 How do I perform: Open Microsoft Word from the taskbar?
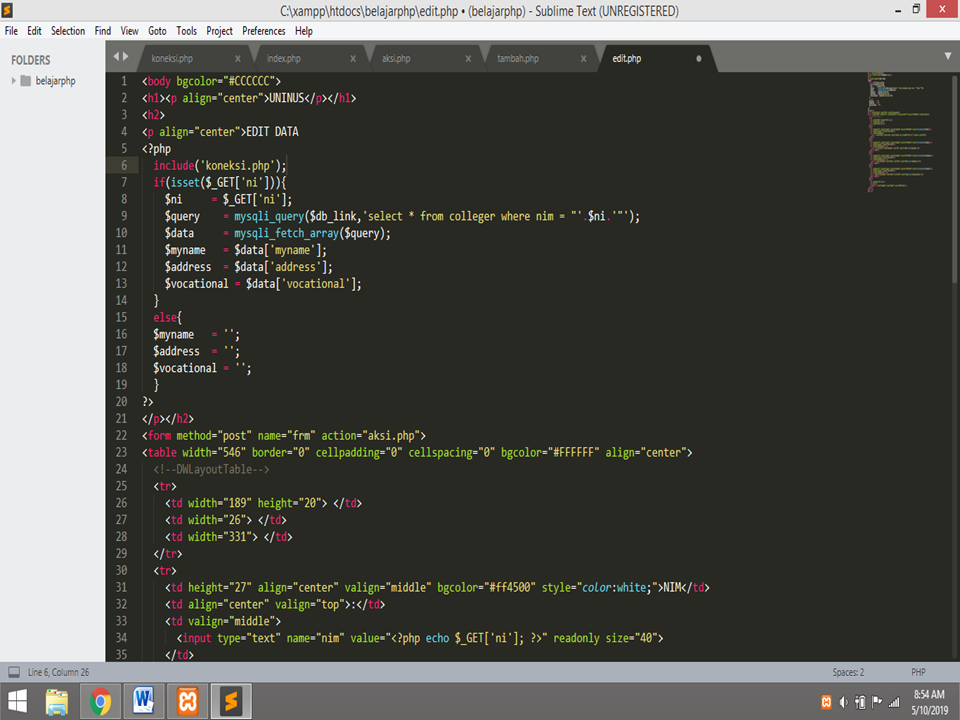[x=143, y=701]
